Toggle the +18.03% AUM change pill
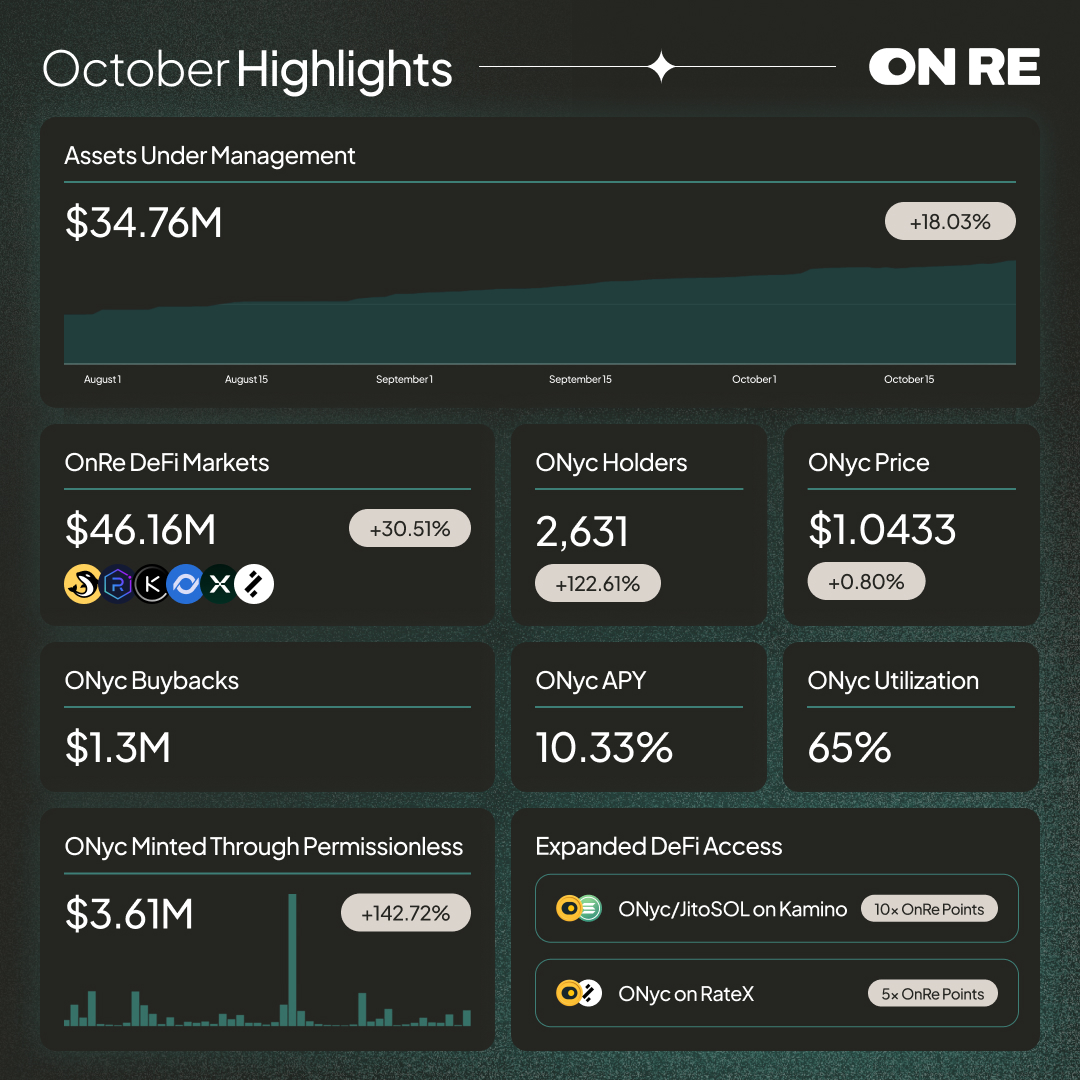This screenshot has width=1080, height=1080. [x=950, y=221]
